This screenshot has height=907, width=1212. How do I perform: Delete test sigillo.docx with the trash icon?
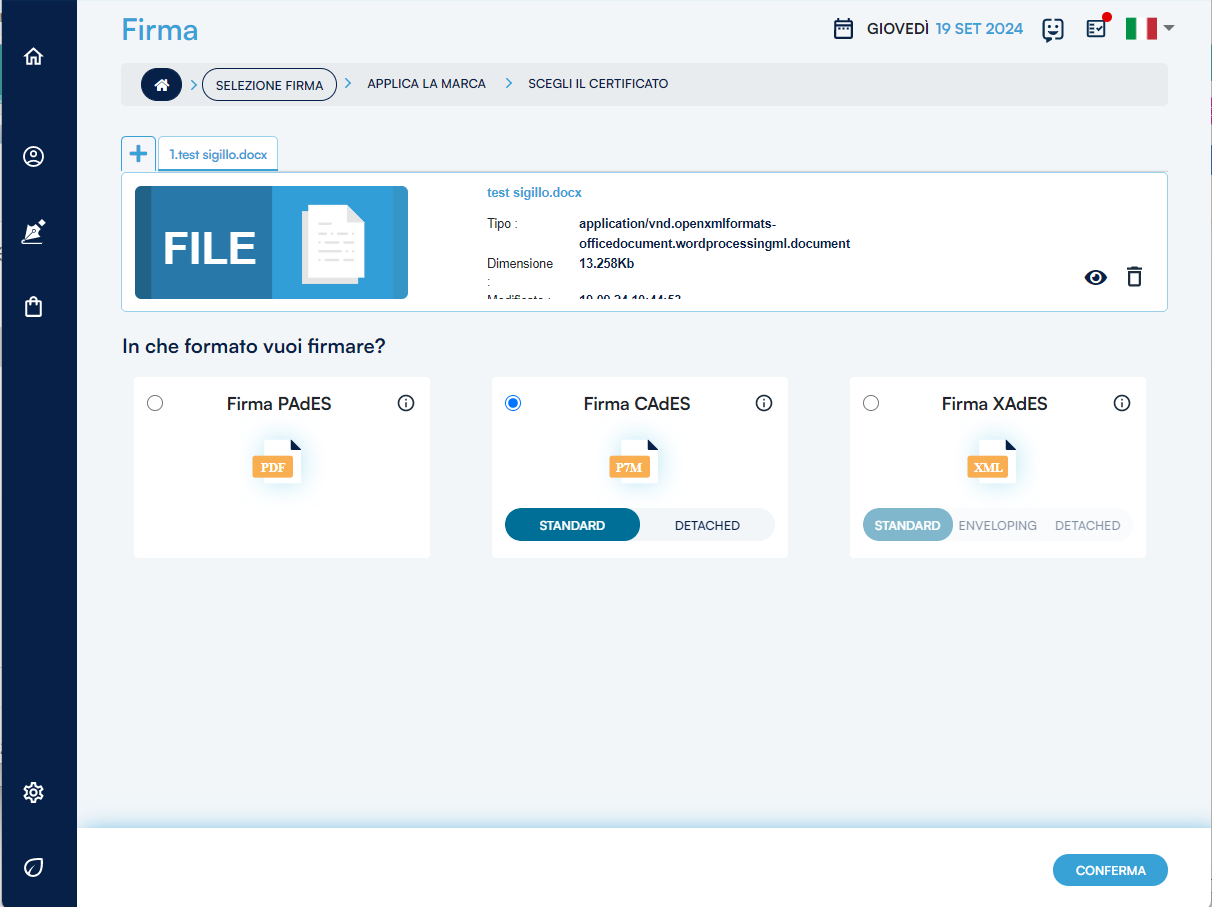pos(1134,277)
